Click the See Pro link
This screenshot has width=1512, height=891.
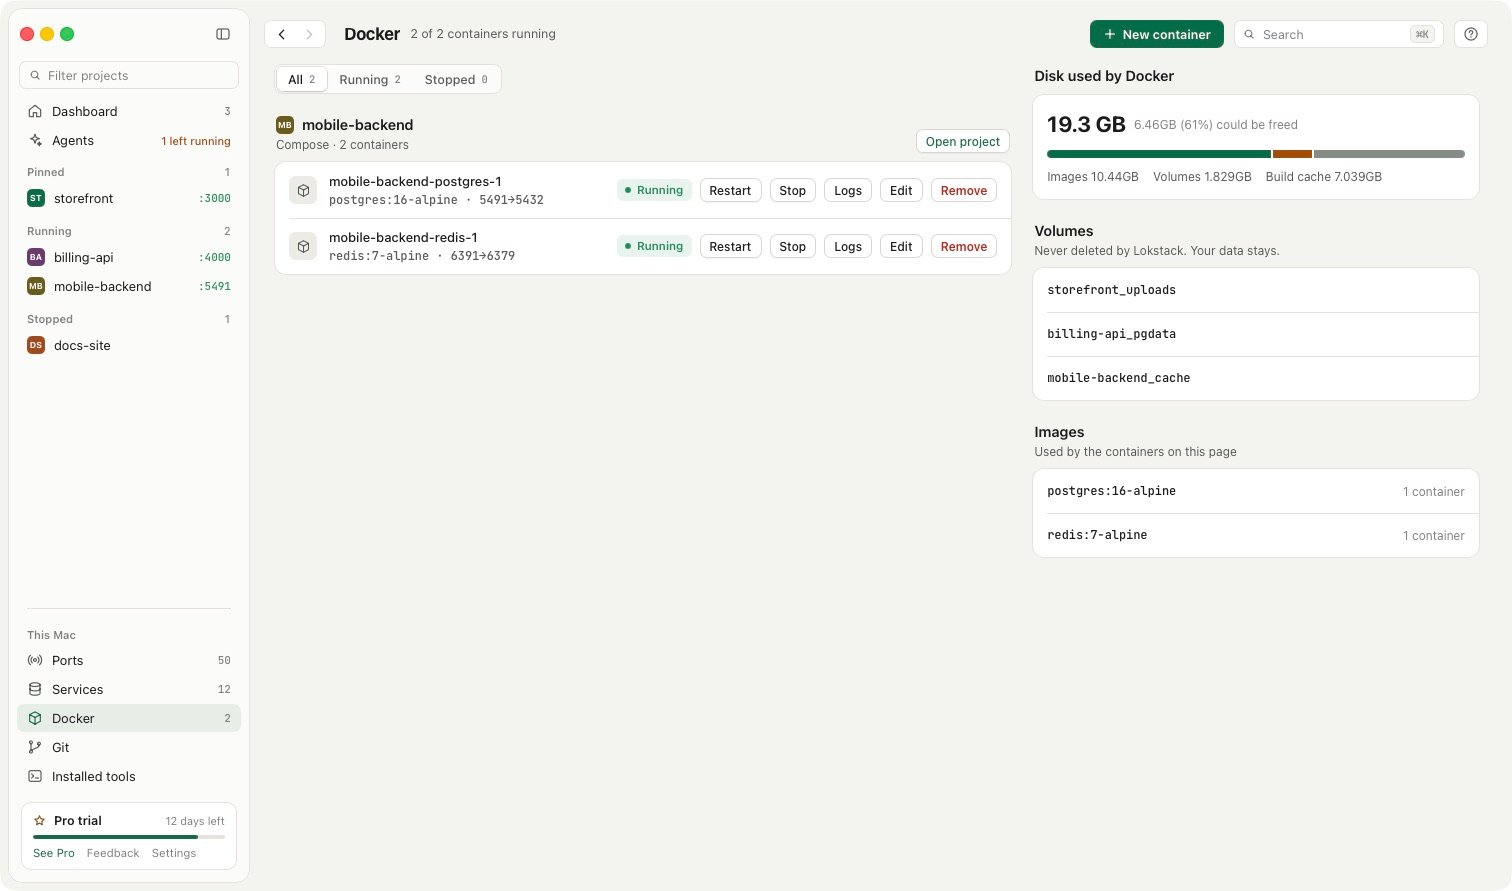pyautogui.click(x=54, y=853)
